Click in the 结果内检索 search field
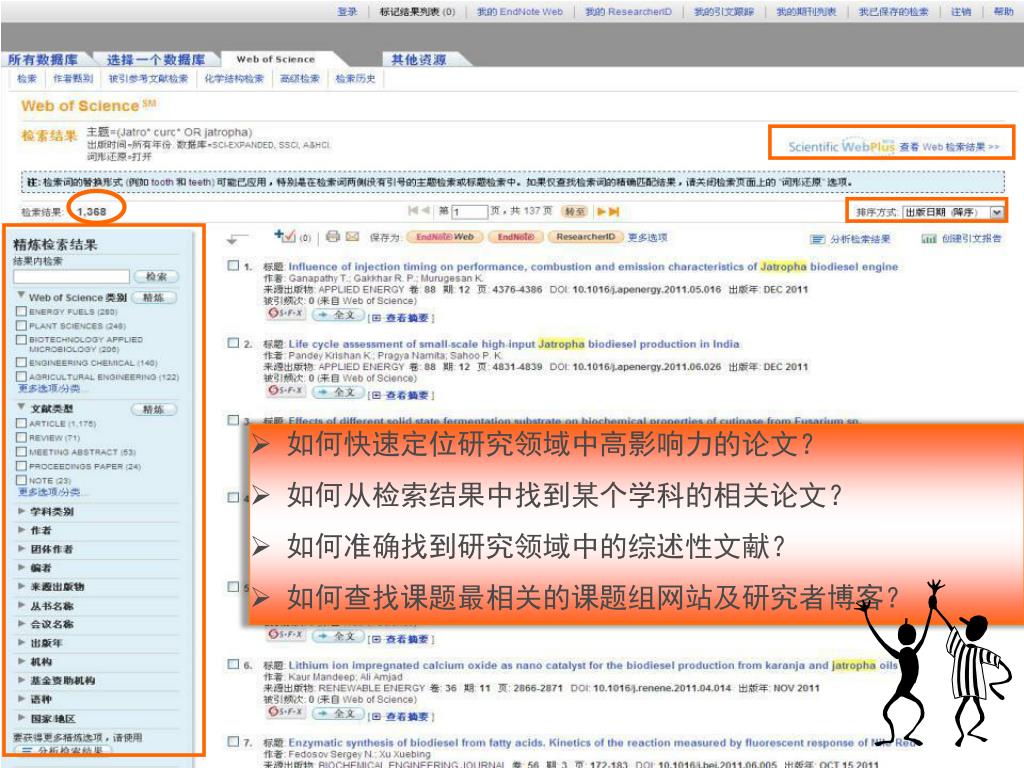Image resolution: width=1024 pixels, height=768 pixels. (71, 276)
